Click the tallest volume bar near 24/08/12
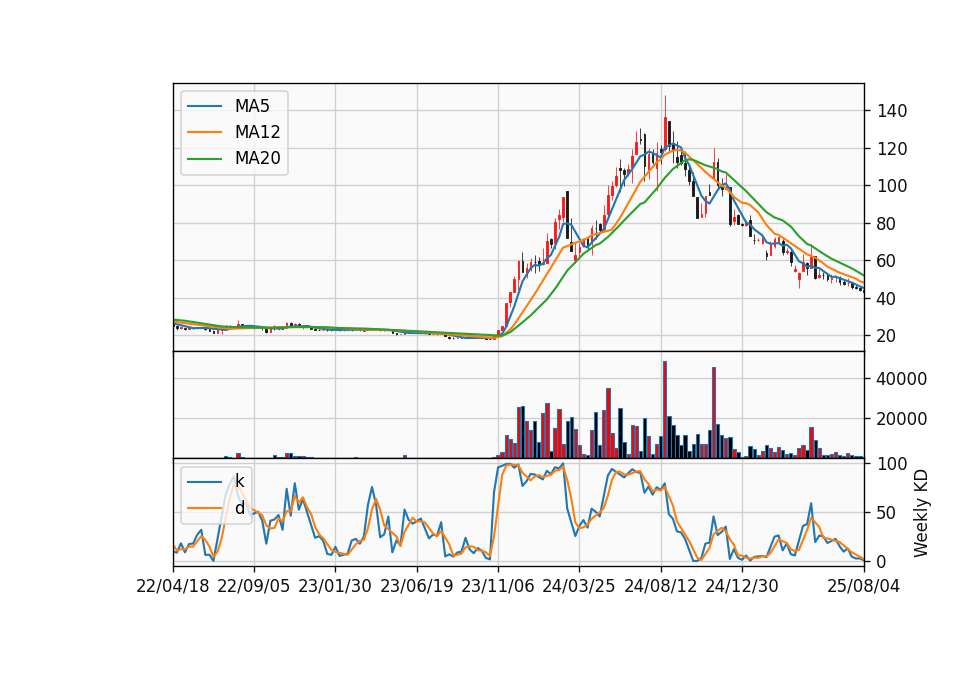This screenshot has height=690, width=960. pyautogui.click(x=665, y=410)
